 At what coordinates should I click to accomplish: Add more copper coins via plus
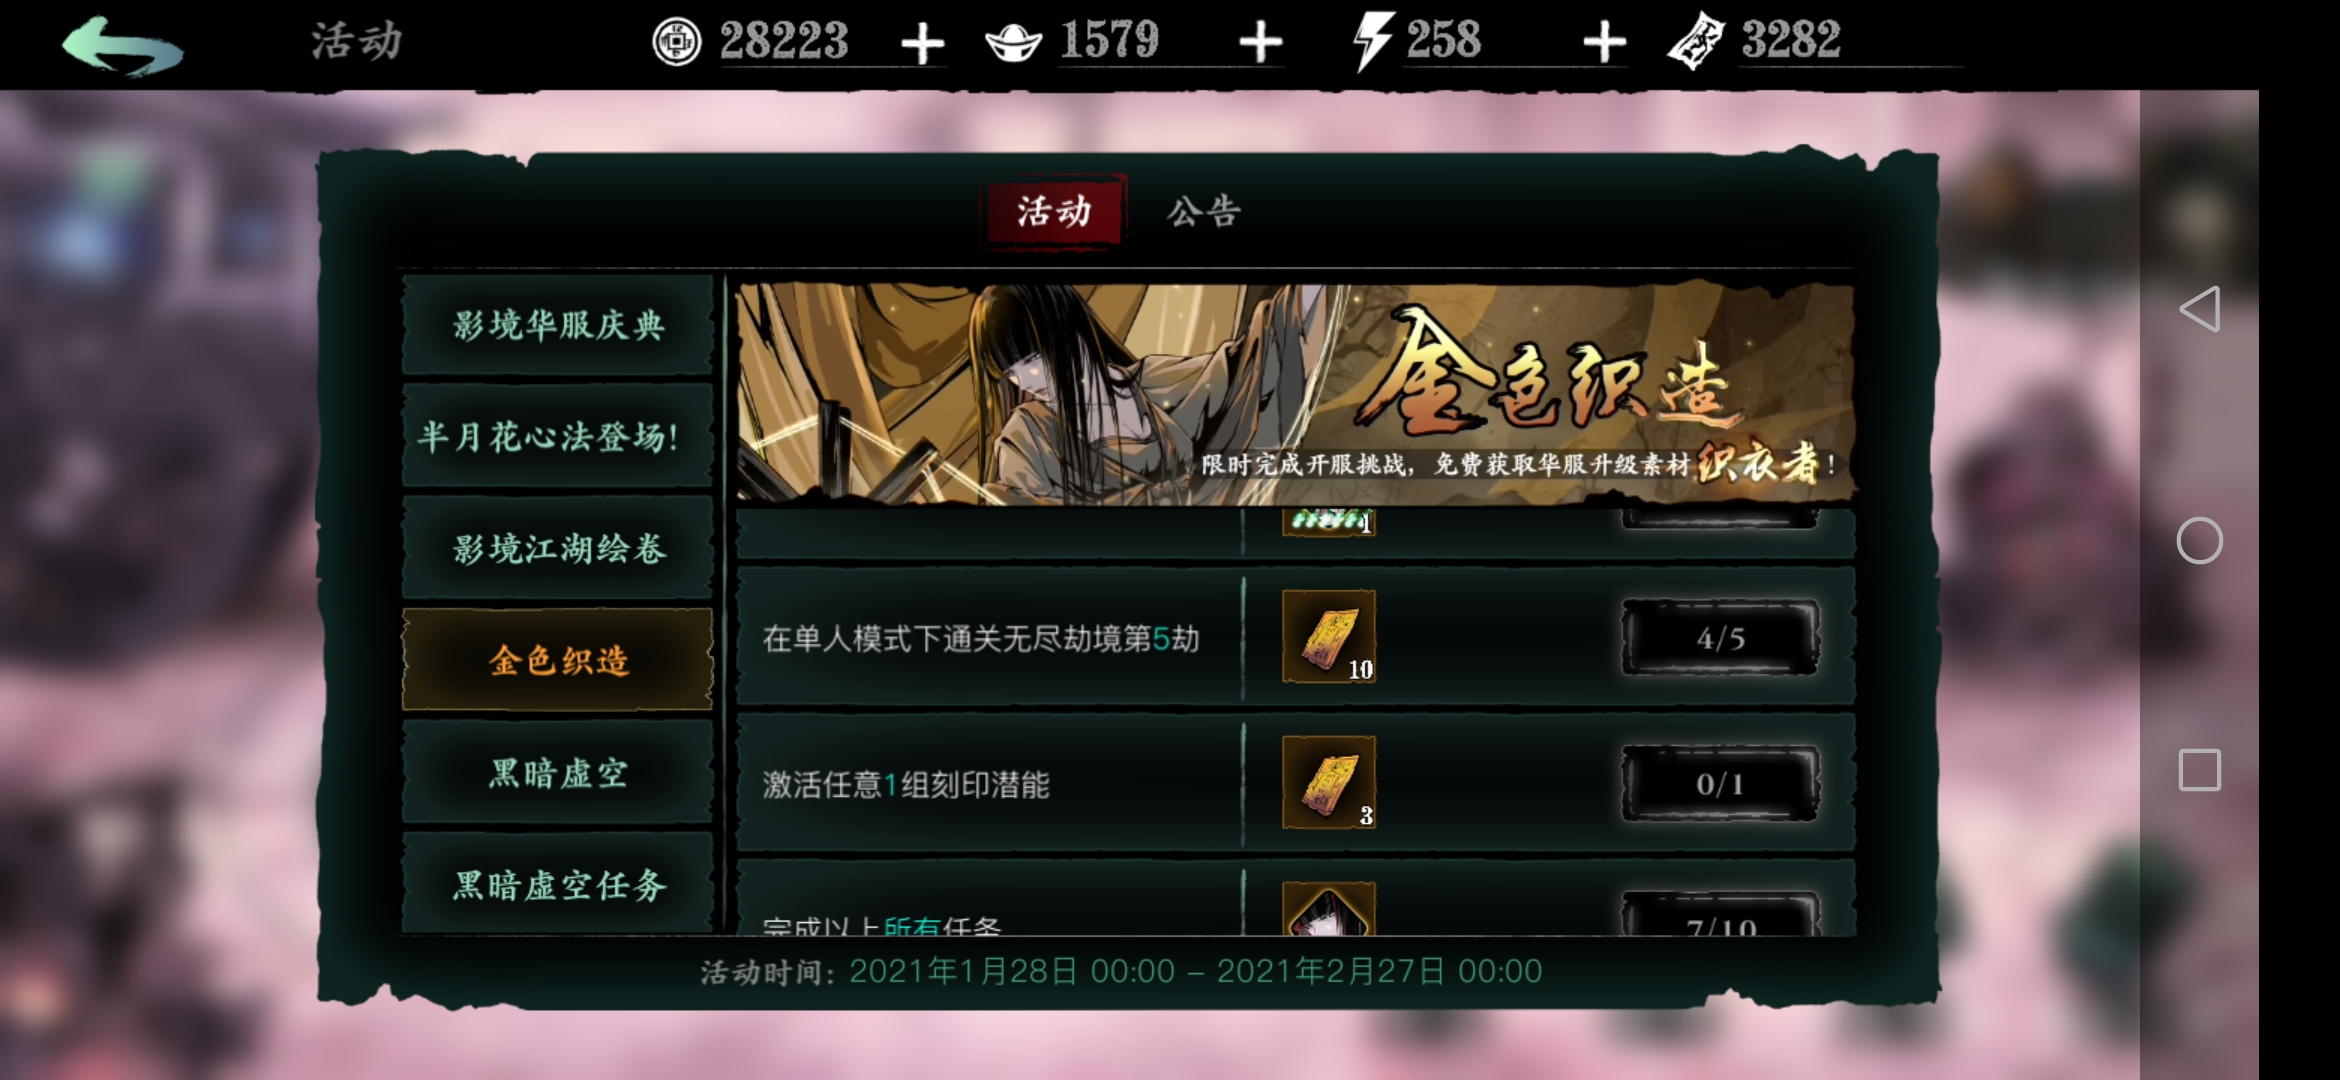(922, 44)
